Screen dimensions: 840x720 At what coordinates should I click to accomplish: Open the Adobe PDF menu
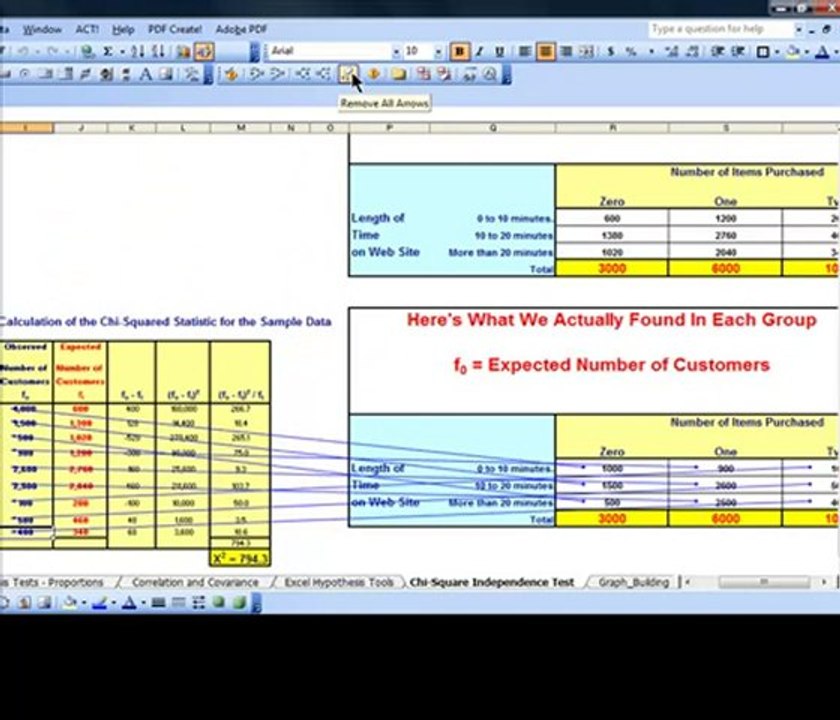coord(241,29)
